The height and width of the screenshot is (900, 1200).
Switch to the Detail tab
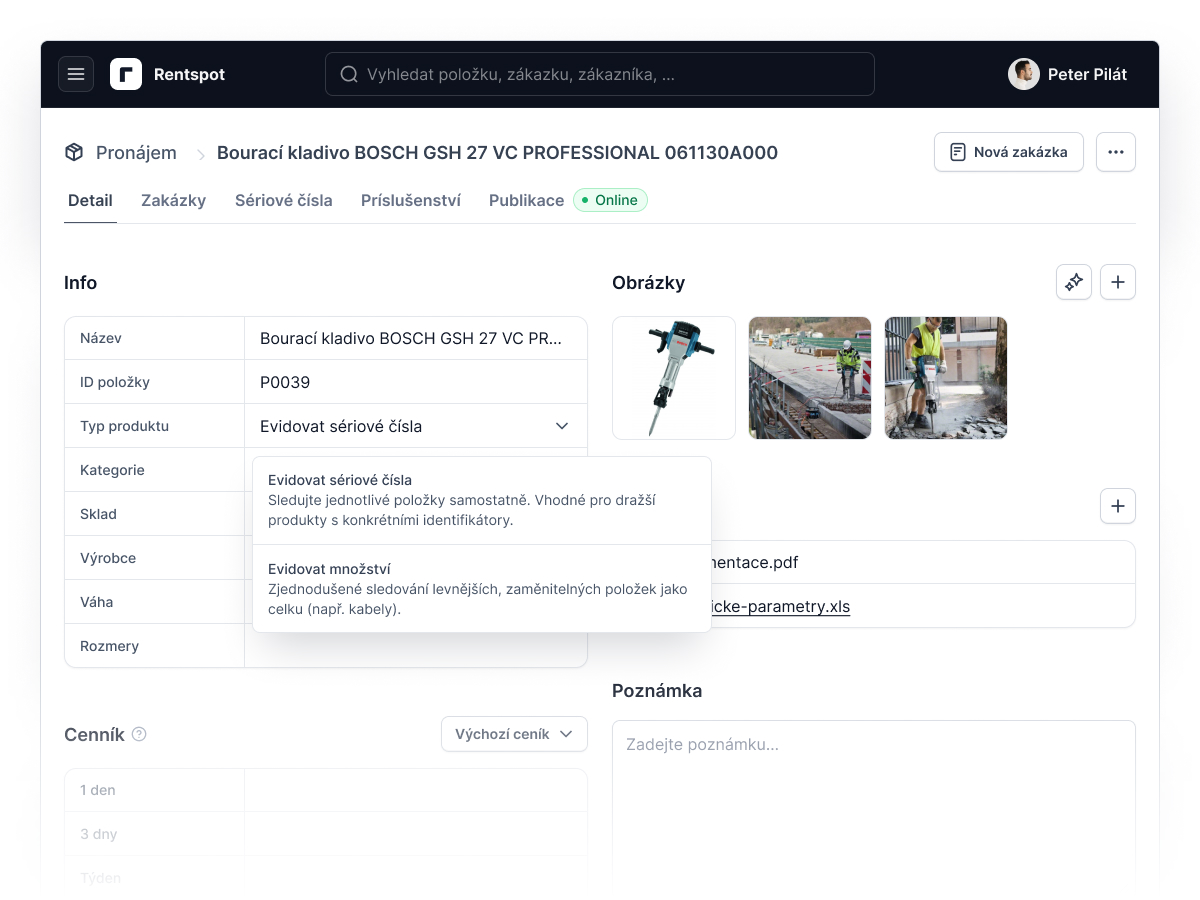click(90, 200)
